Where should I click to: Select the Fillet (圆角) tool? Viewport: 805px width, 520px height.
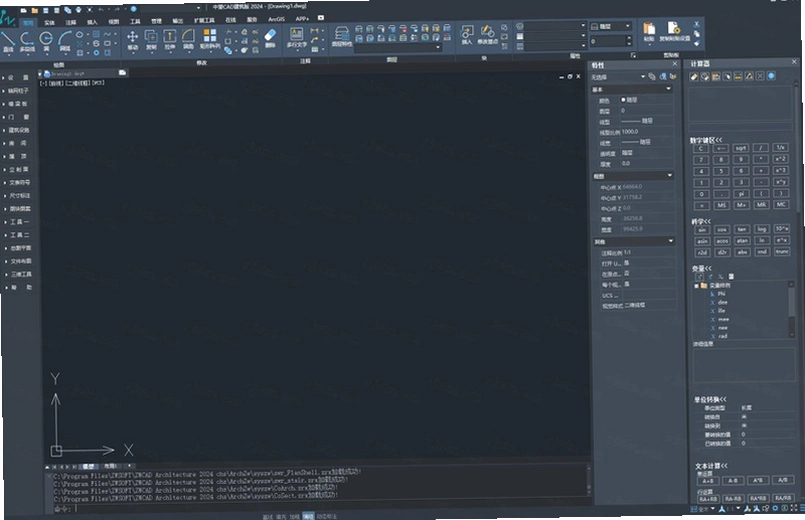click(x=188, y=40)
